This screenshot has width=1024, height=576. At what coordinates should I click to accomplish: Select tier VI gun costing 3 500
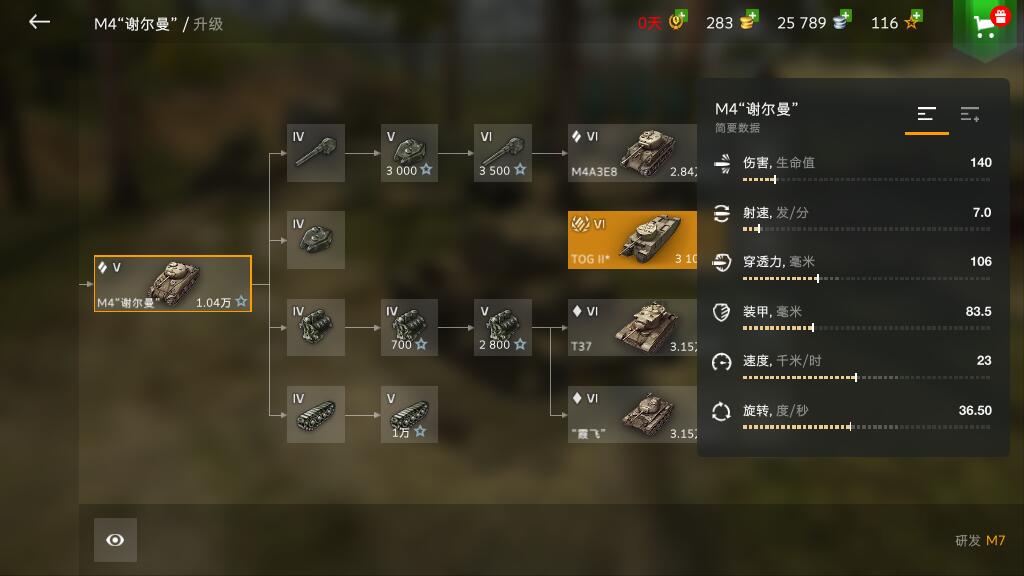[503, 153]
